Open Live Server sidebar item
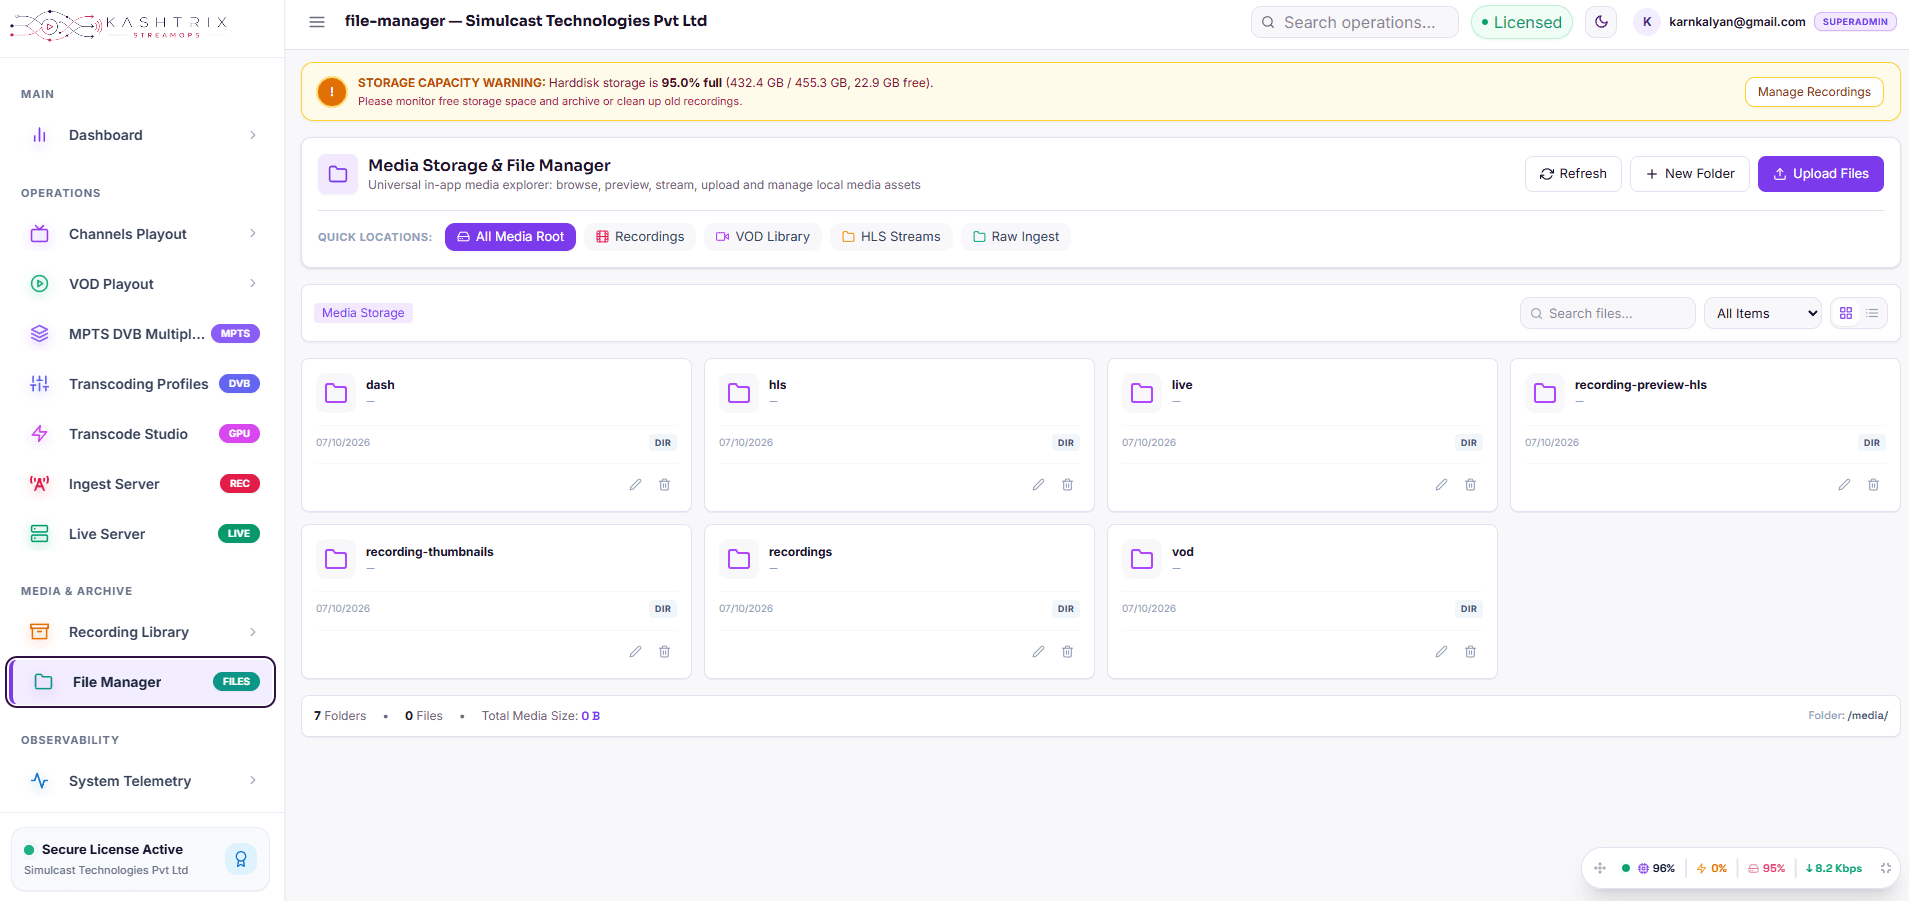Viewport: 1909px width, 901px height. [x=142, y=534]
